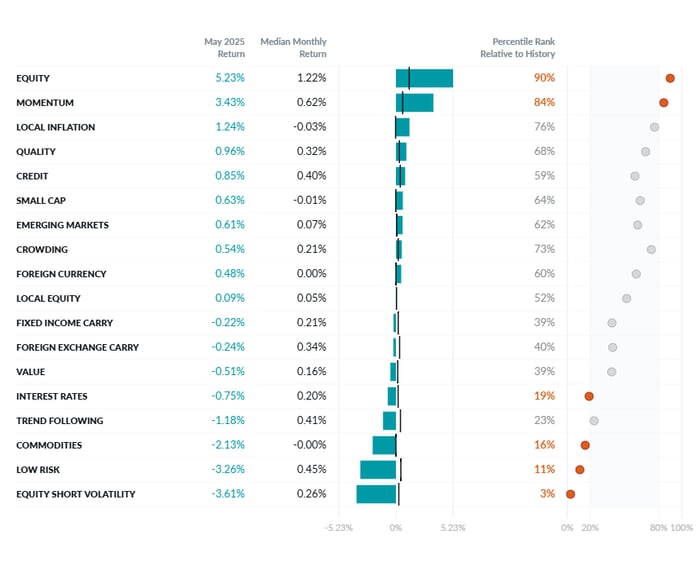This screenshot has height=588, width=698.
Task: Select the gray Local Inflation percentile dot
Action: click(654, 127)
